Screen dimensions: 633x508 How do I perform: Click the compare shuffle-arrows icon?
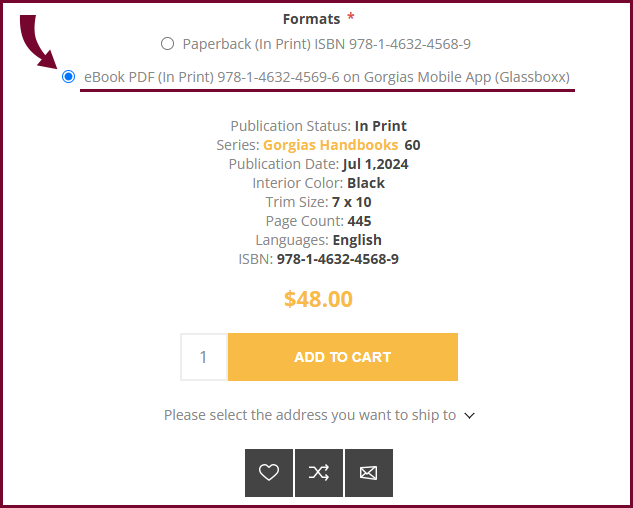[319, 472]
